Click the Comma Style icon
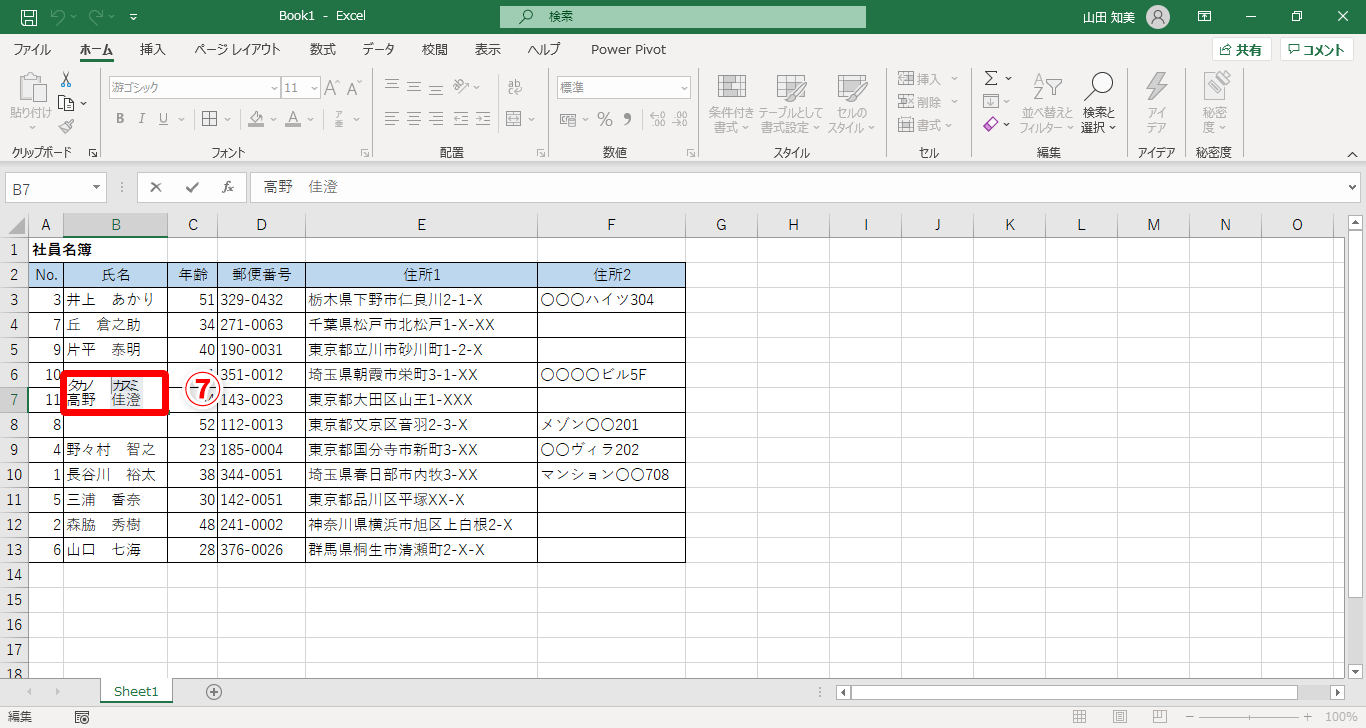The width and height of the screenshot is (1366, 728). [627, 119]
